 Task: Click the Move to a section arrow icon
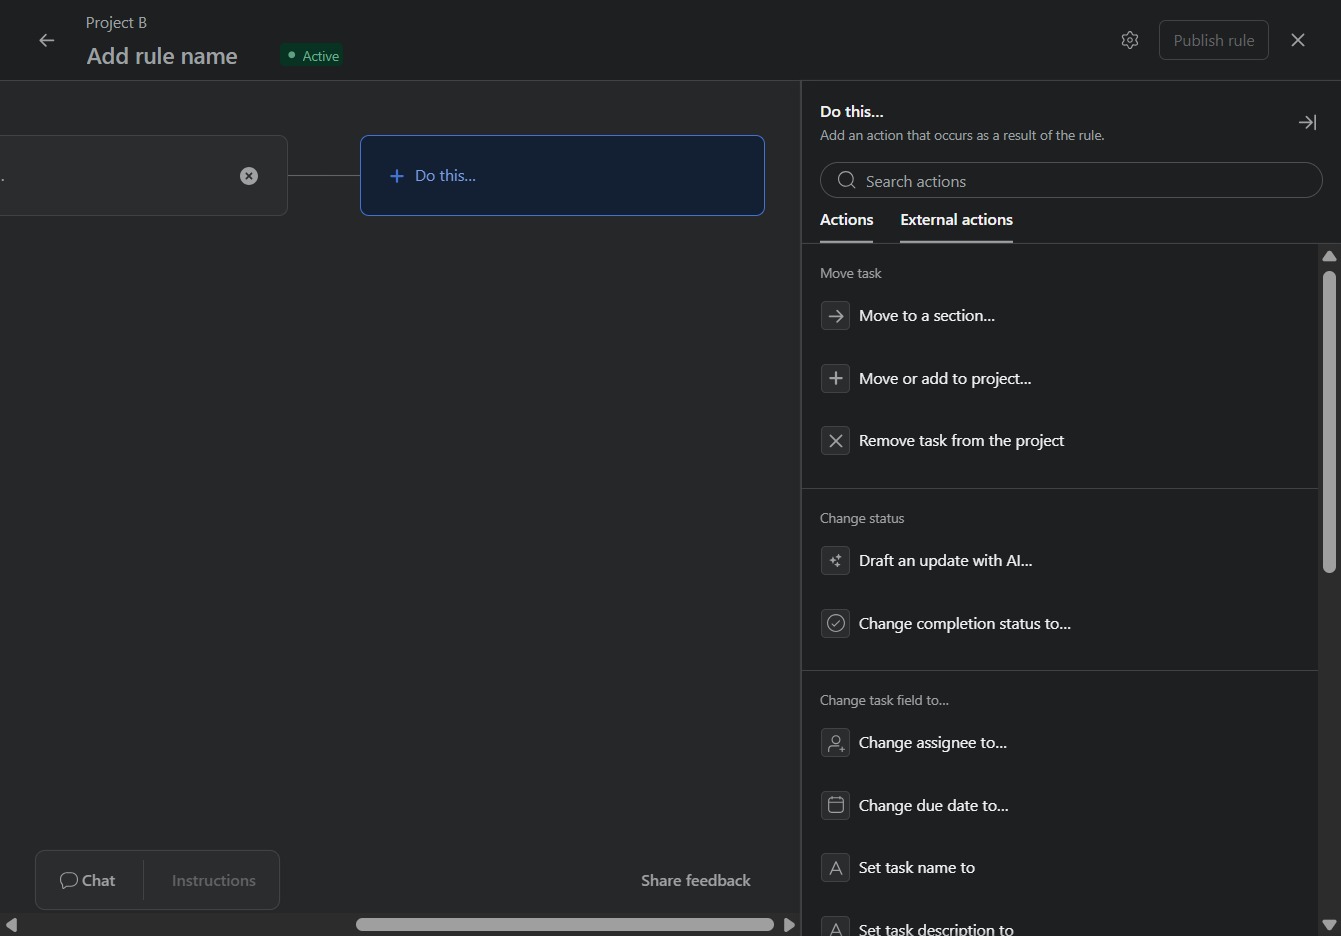pos(835,316)
